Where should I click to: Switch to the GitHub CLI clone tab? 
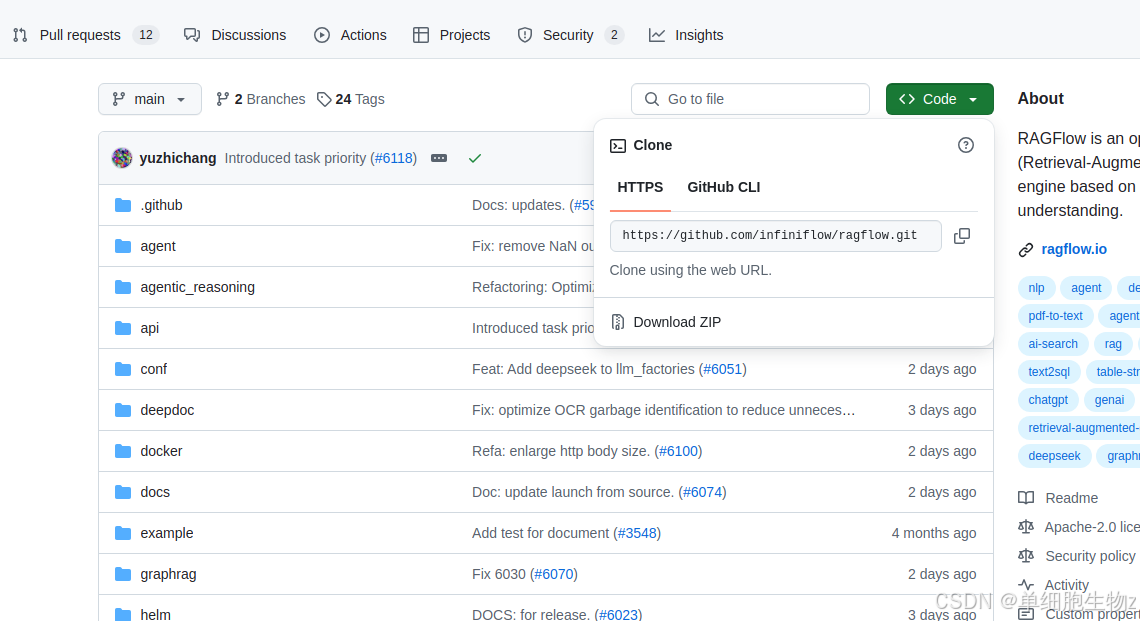pos(723,188)
